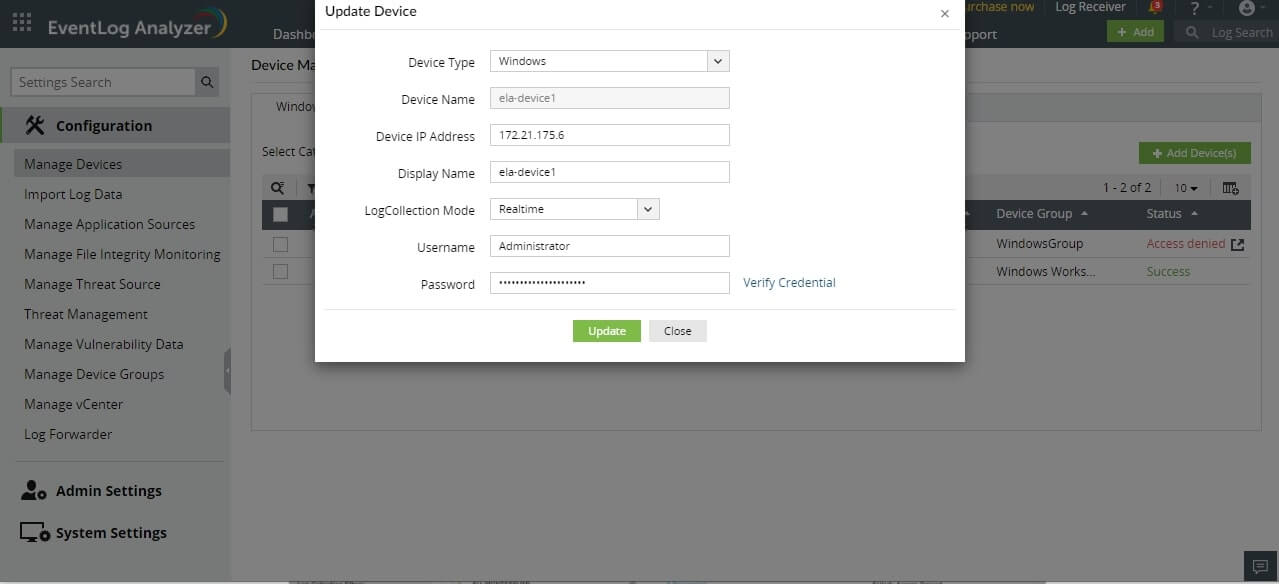
Task: Sort the table by the Status column
Action: 1172,214
